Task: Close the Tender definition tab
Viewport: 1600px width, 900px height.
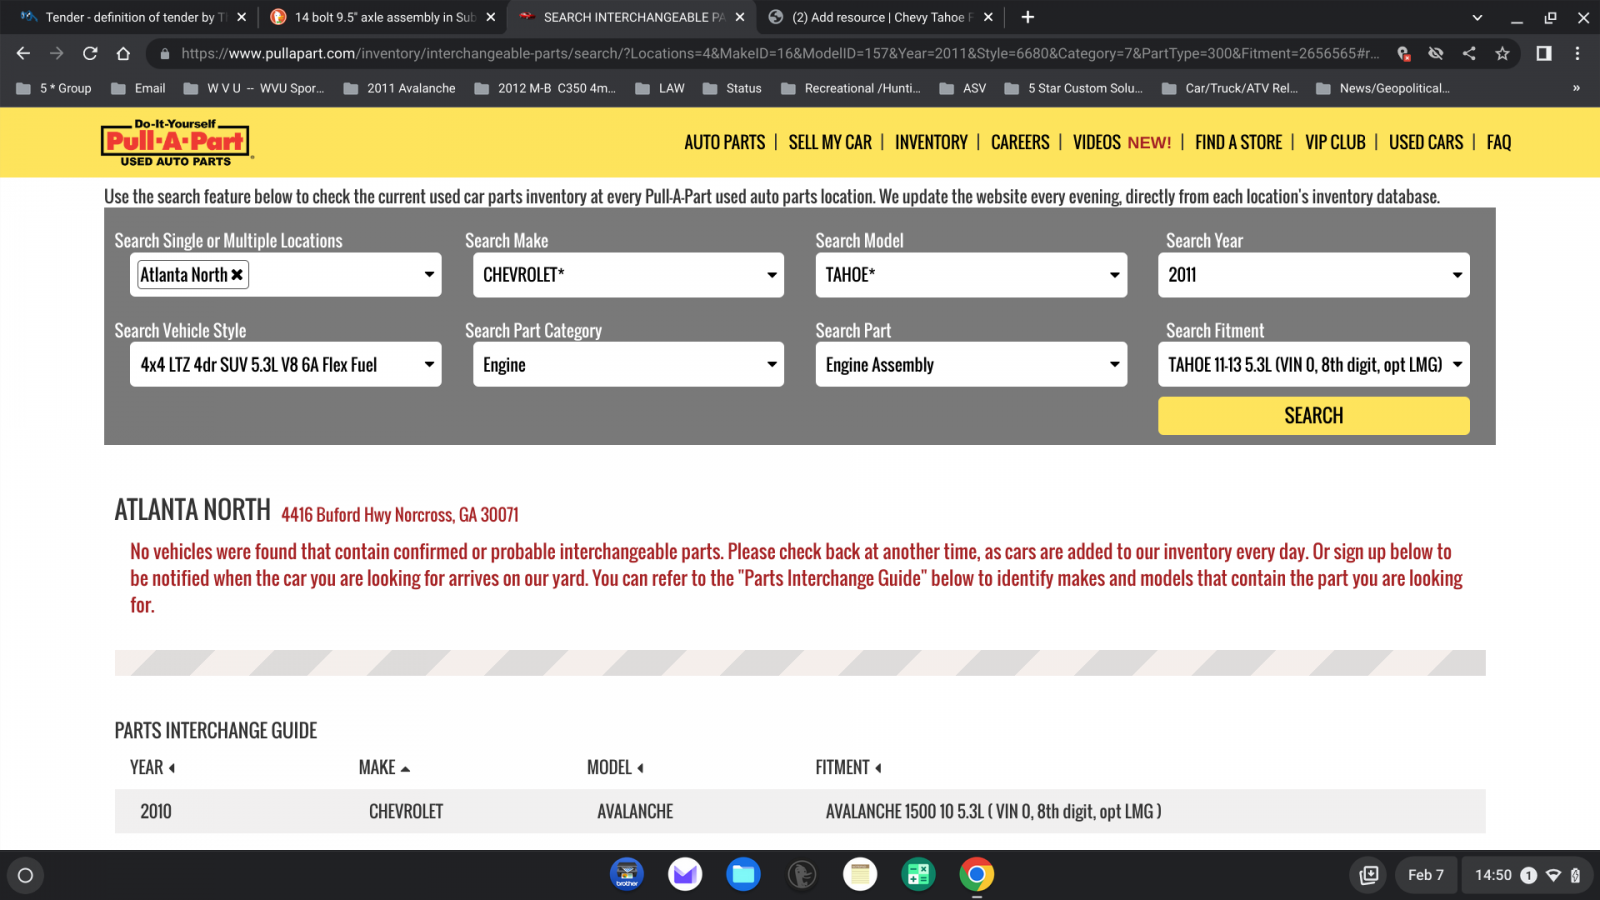Action: point(241,17)
